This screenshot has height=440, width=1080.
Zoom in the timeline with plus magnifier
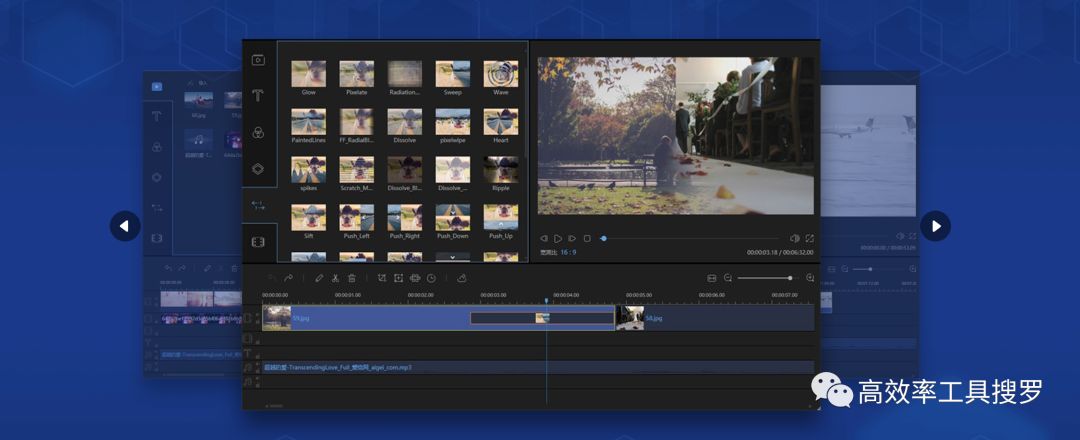coord(810,278)
